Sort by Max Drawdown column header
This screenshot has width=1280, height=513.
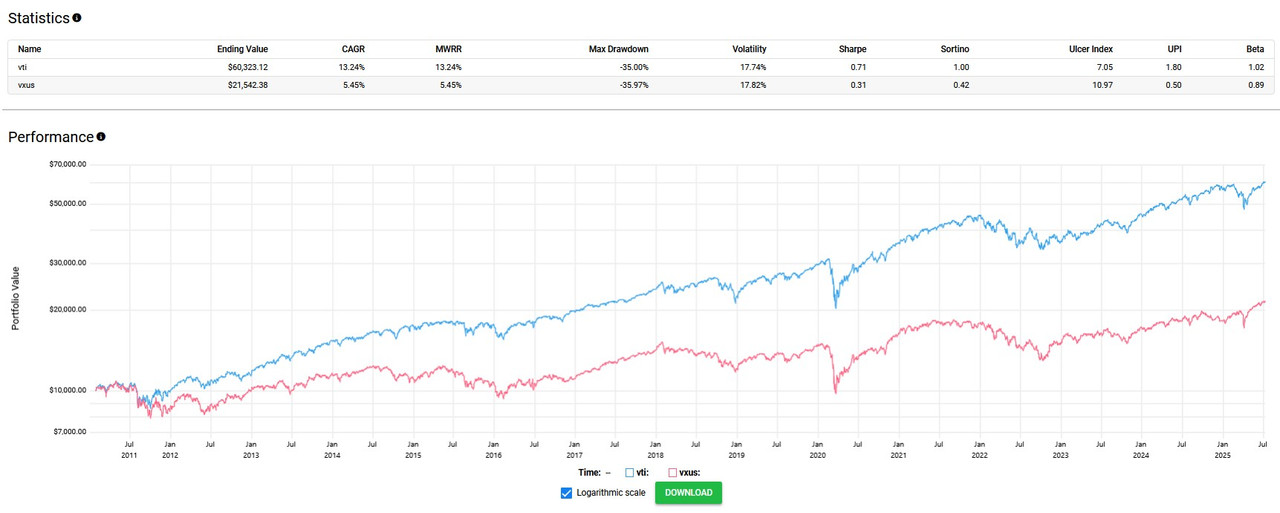[x=619, y=49]
